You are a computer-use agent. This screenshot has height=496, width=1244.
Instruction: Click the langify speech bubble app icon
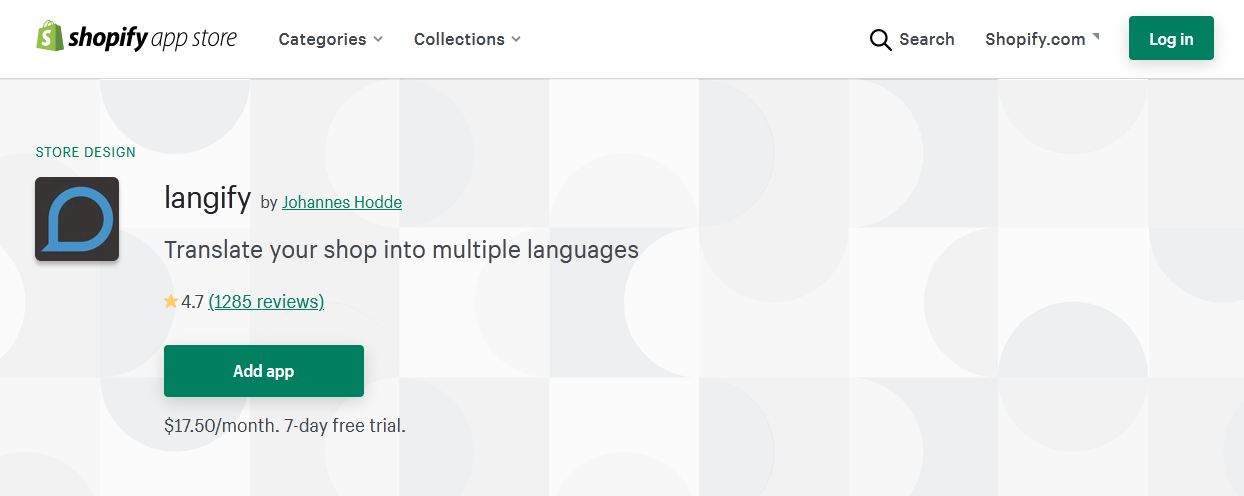[x=77, y=219]
